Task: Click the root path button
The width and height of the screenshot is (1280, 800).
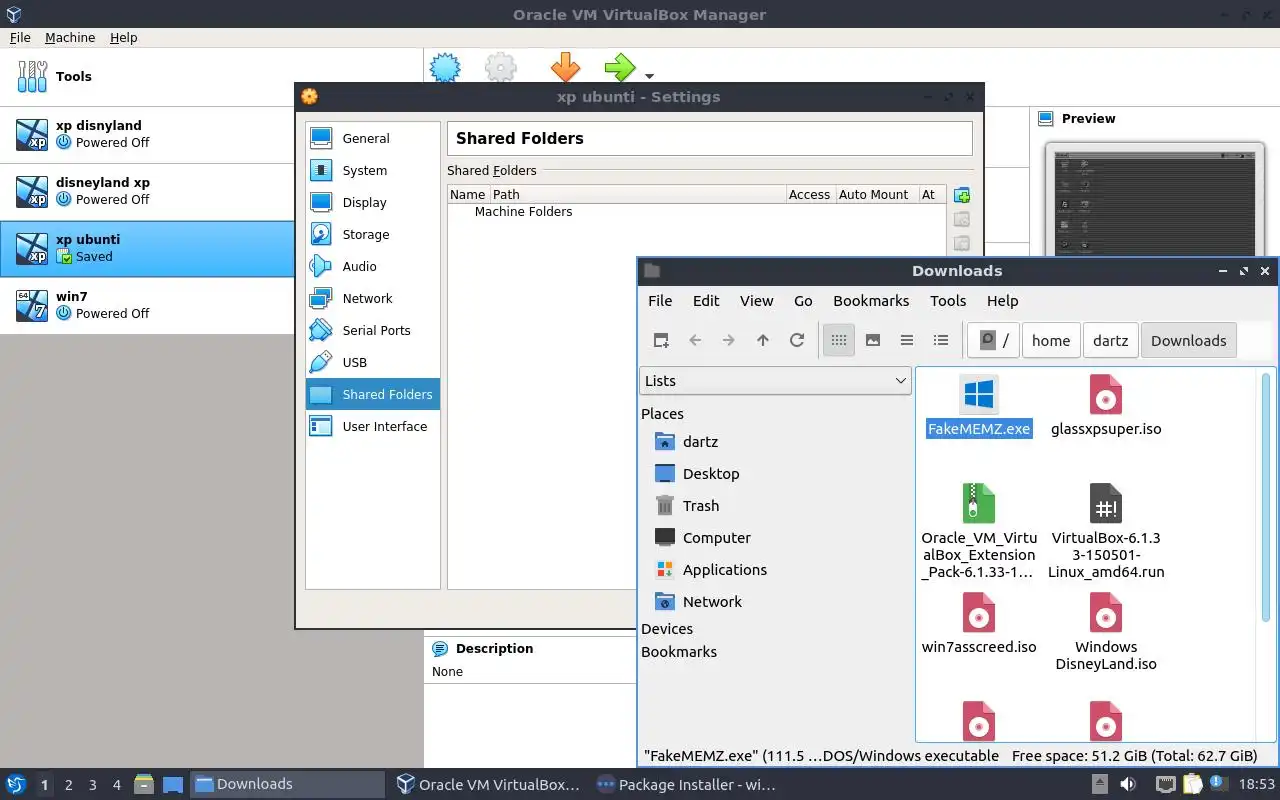Action: [994, 340]
